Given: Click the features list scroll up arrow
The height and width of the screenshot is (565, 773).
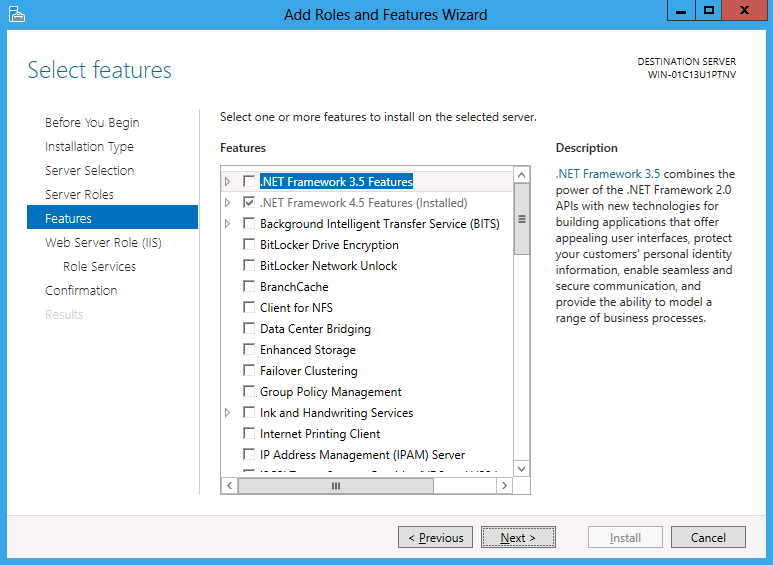Looking at the screenshot, I should [522, 175].
